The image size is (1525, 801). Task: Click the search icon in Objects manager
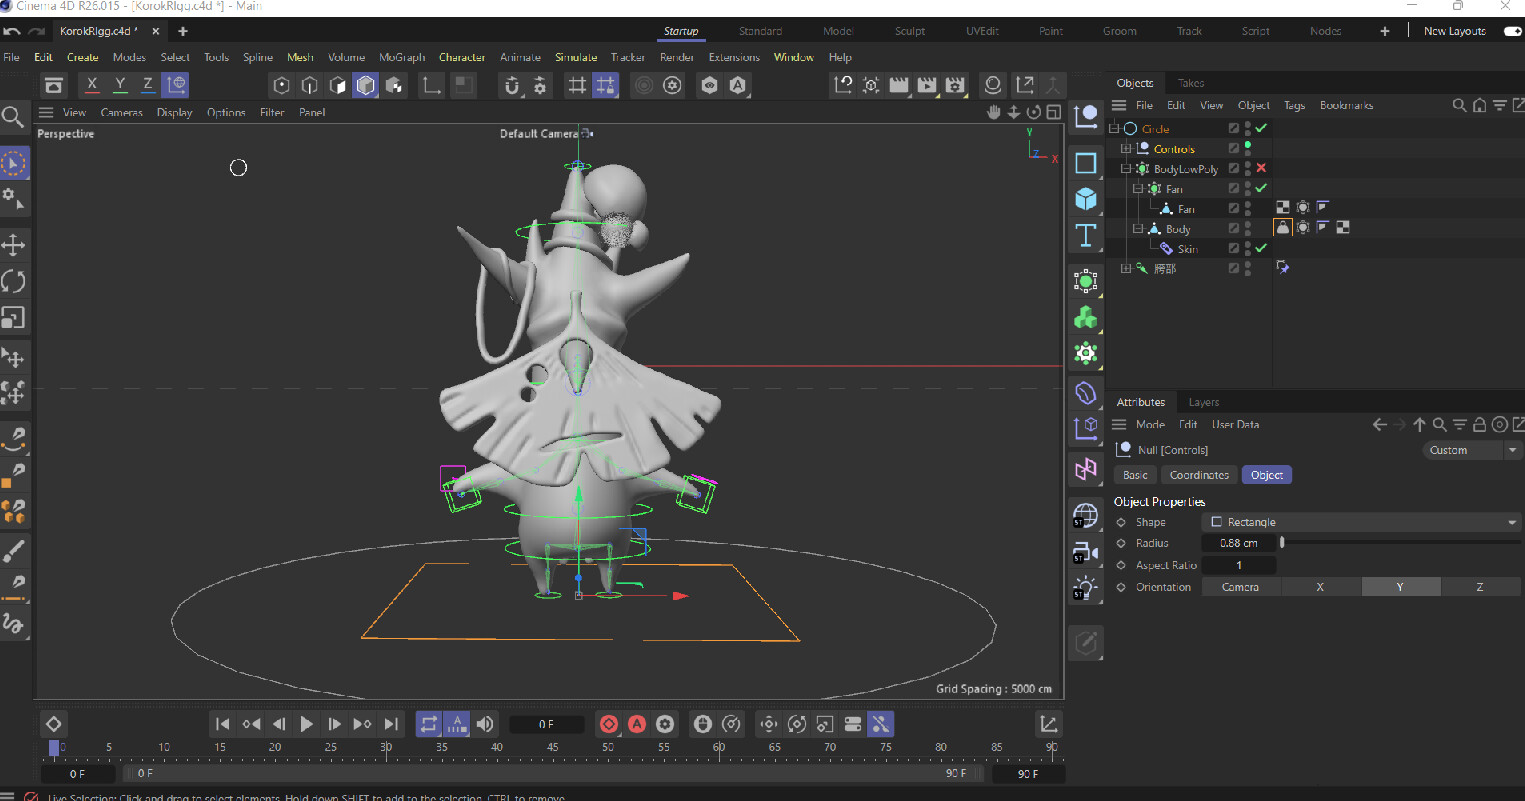(1459, 105)
